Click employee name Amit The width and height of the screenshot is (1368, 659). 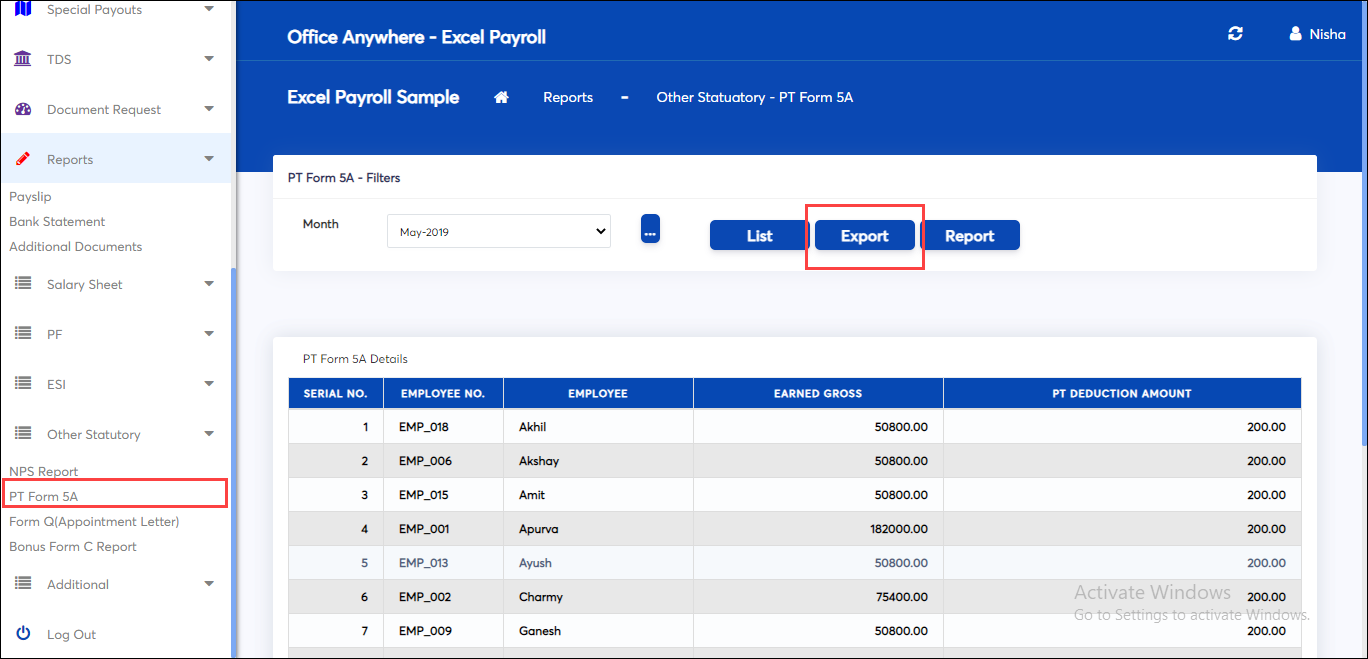tap(532, 495)
